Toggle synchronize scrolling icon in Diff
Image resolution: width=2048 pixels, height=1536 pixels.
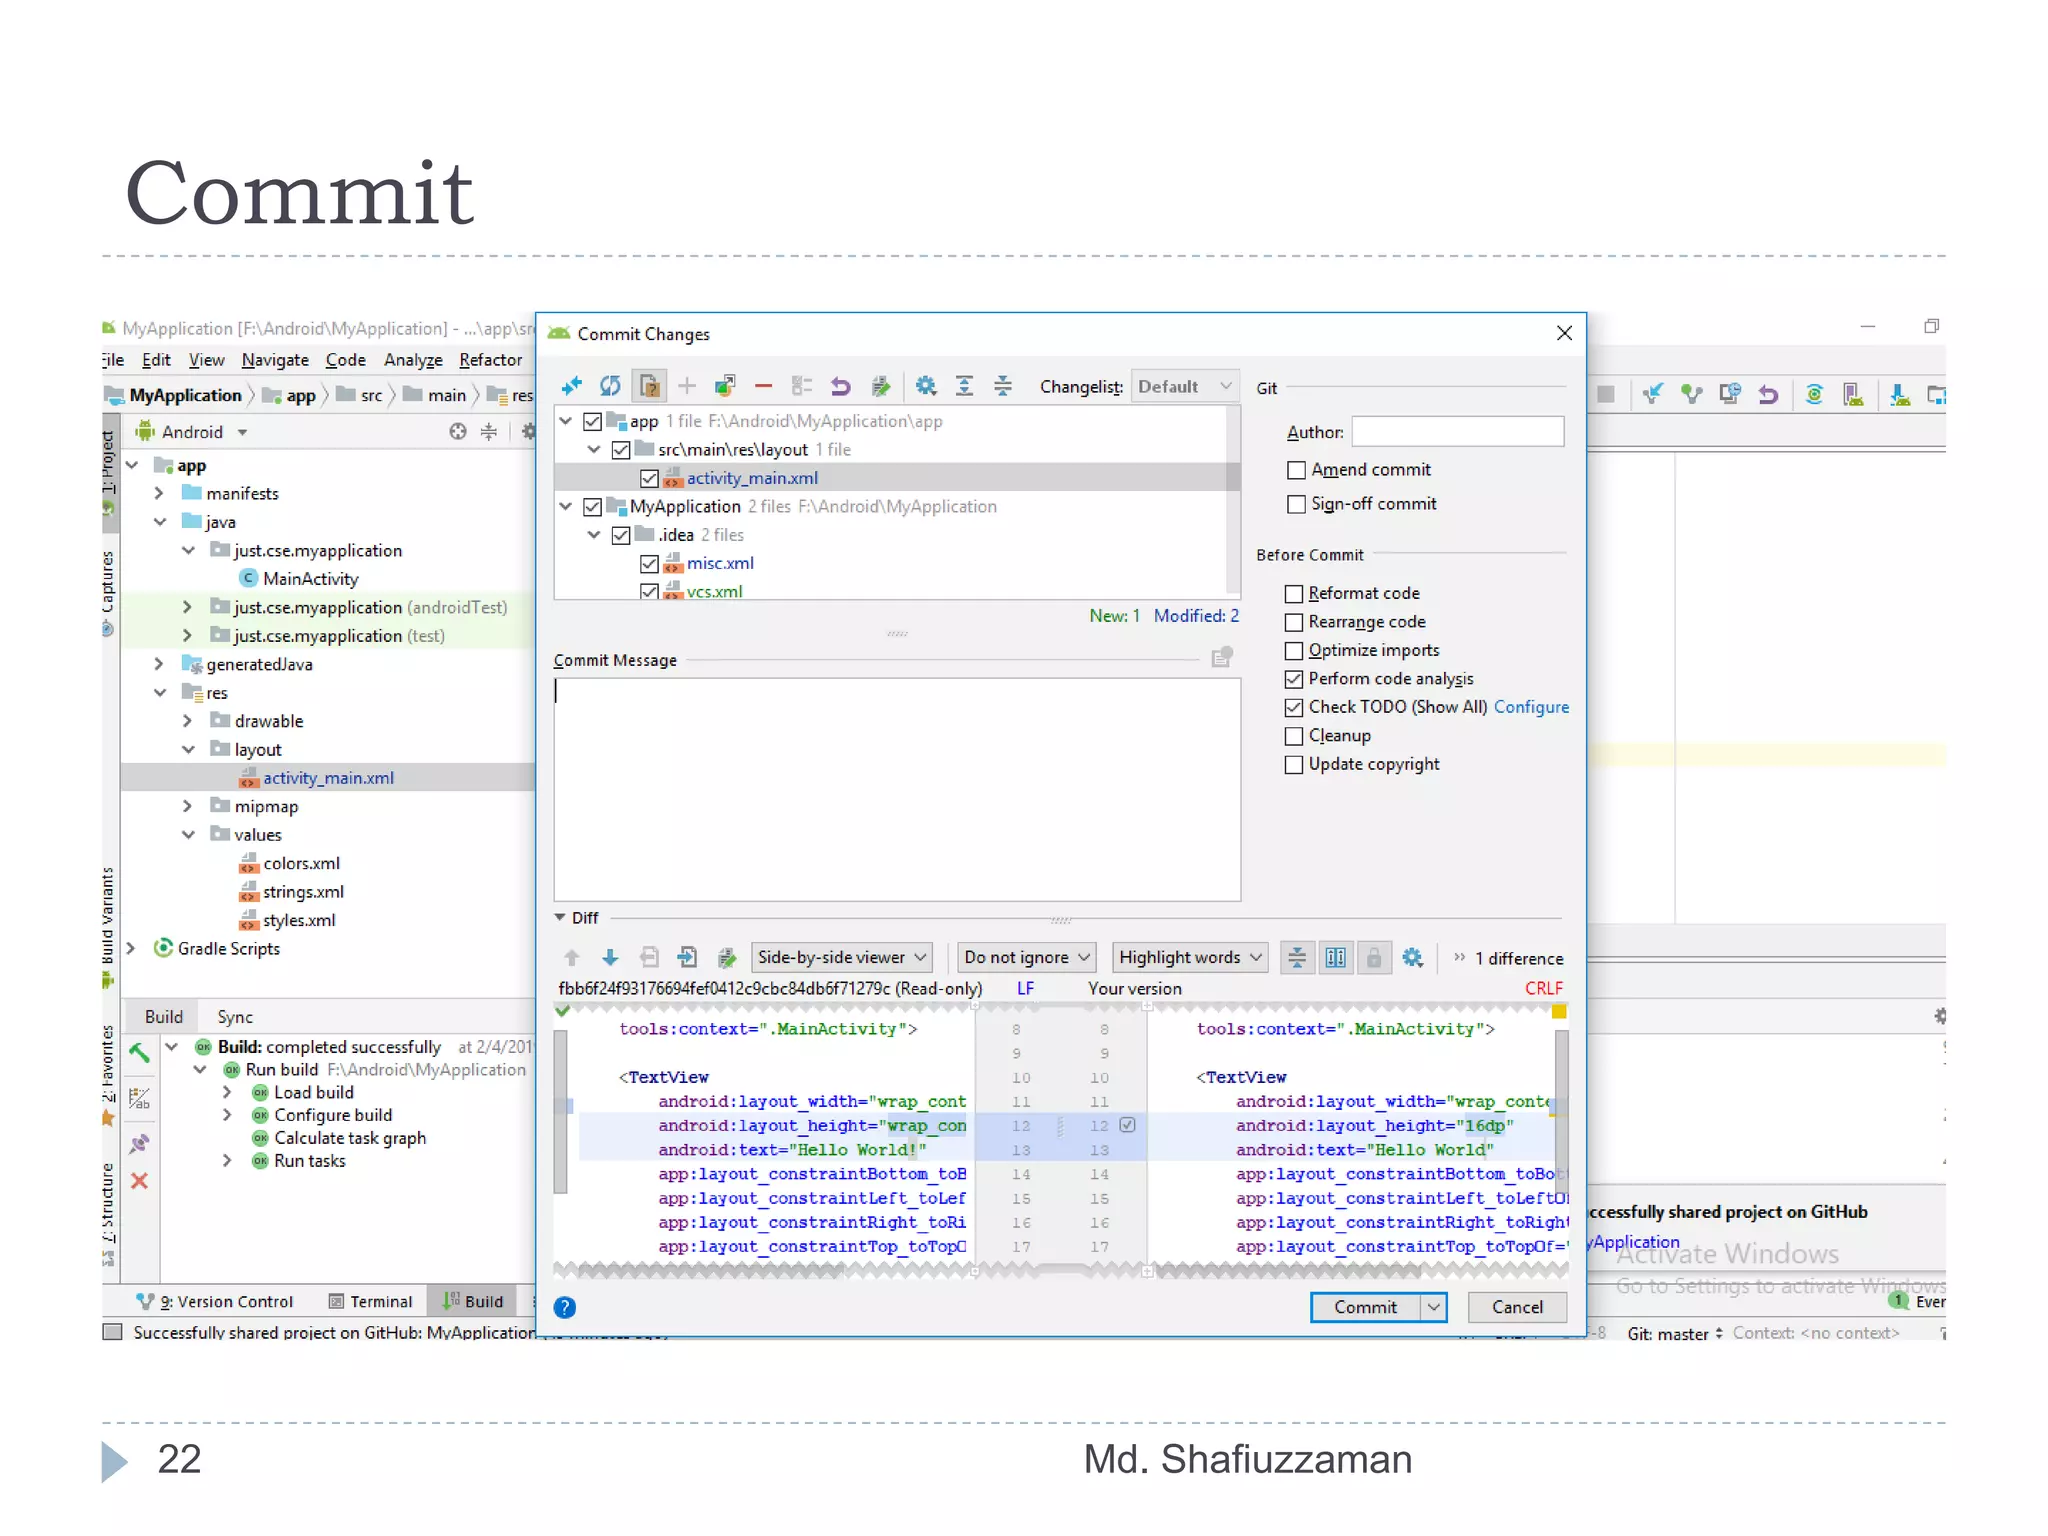coord(1335,957)
